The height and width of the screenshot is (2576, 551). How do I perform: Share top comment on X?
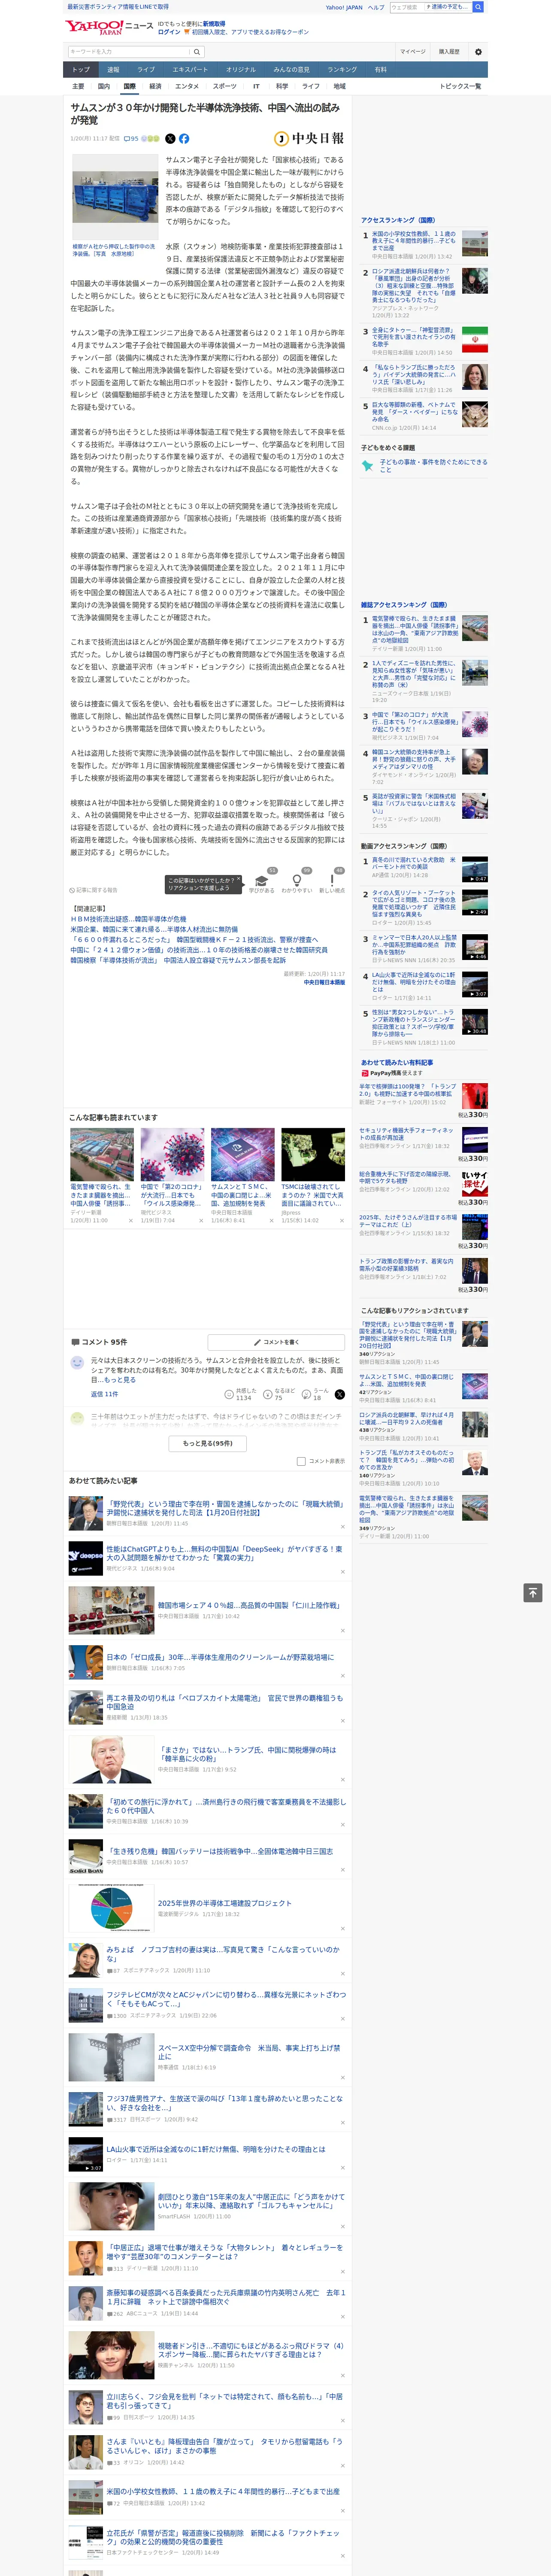coord(339,1394)
